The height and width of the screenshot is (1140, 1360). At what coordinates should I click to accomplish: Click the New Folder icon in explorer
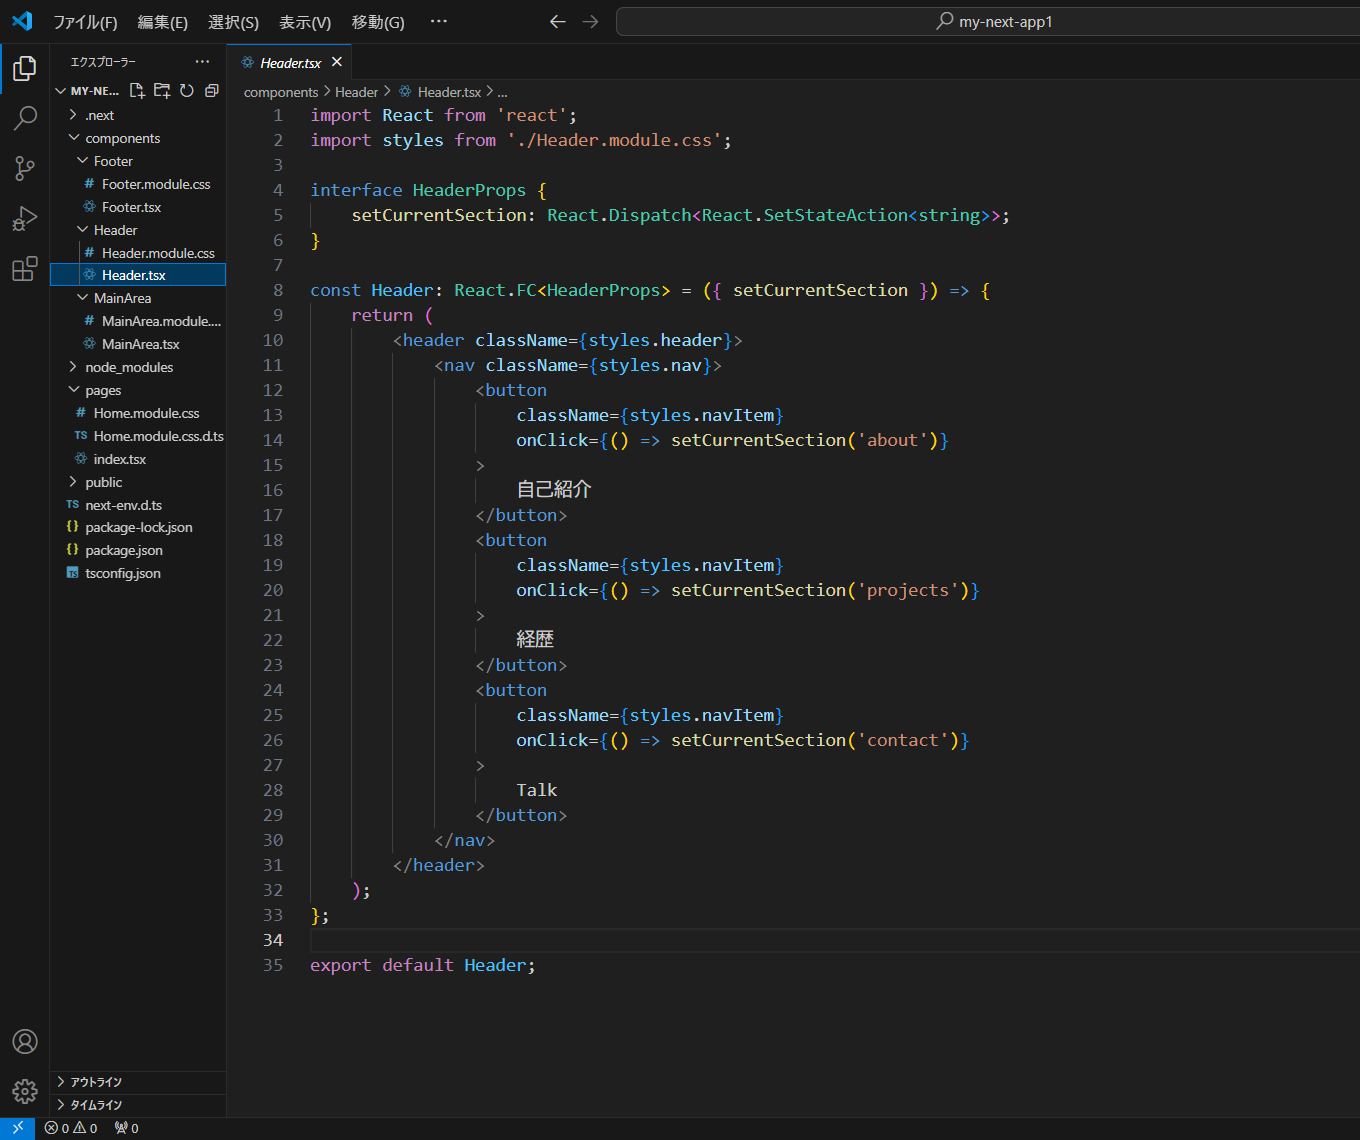[x=162, y=91]
